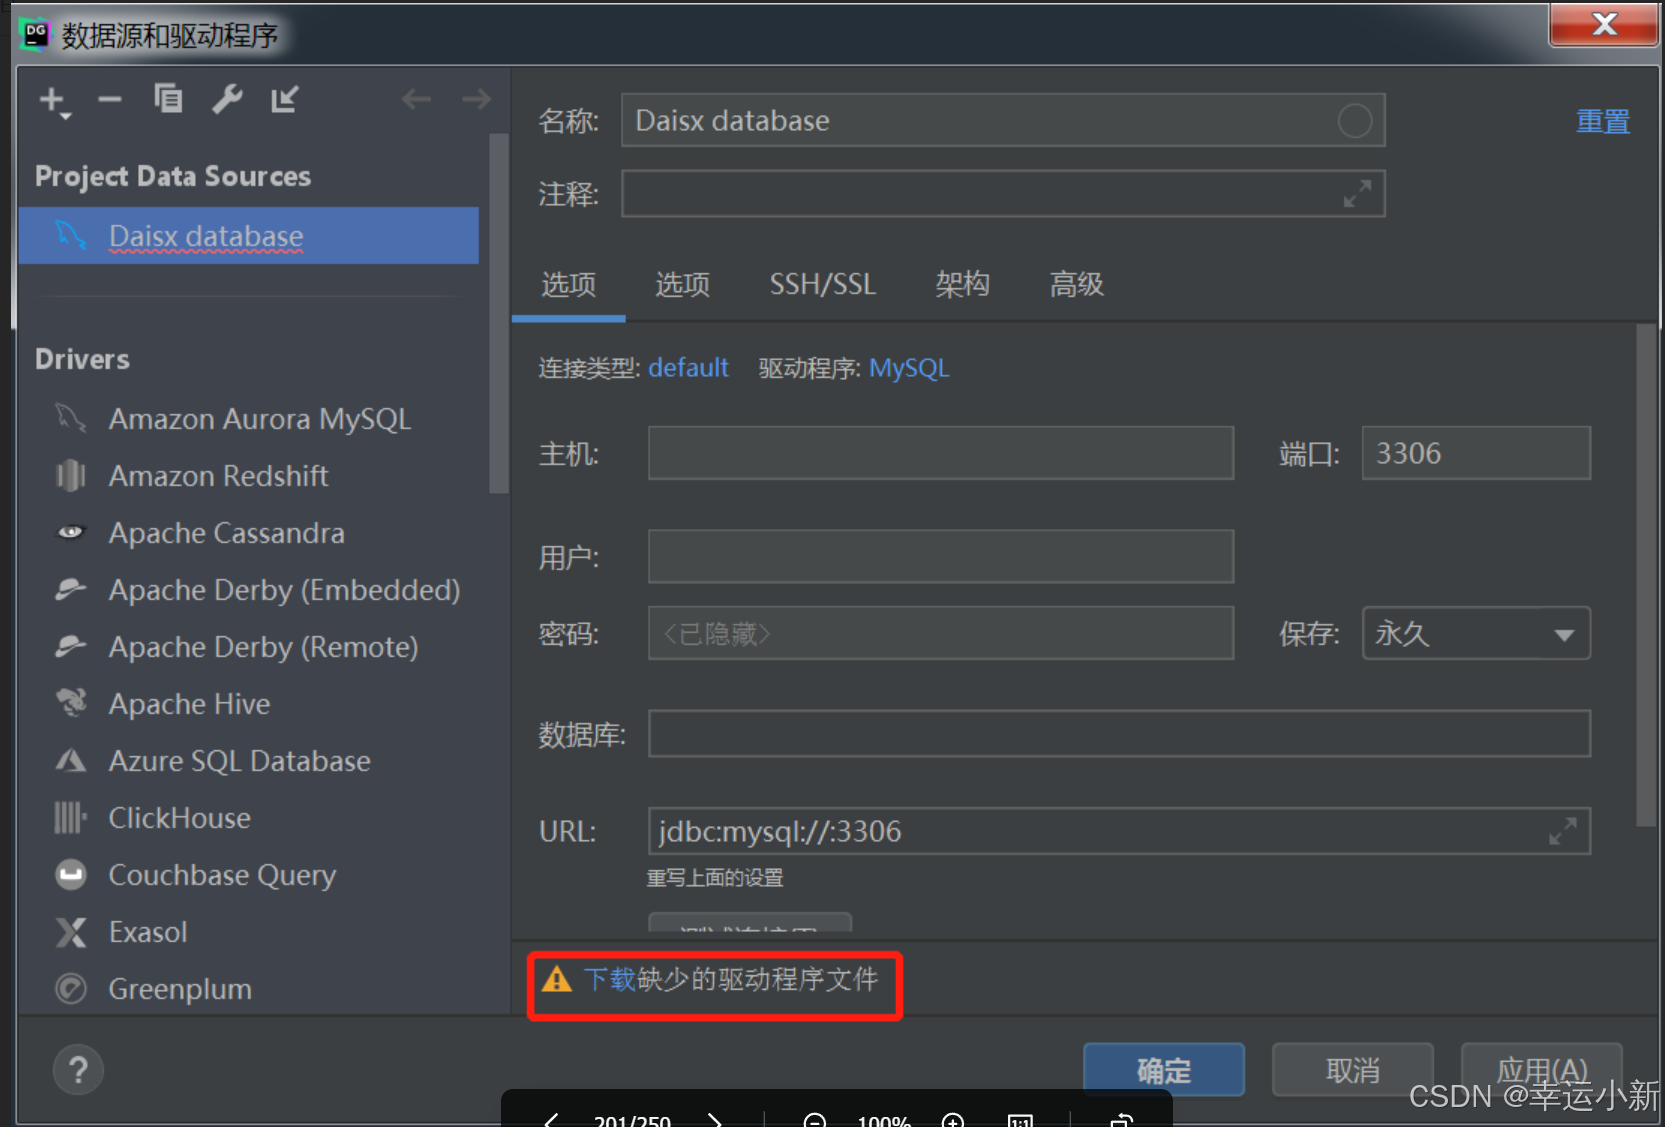The height and width of the screenshot is (1127, 1665).
Task: Click the 端口 port field showing 3306
Action: [1476, 453]
